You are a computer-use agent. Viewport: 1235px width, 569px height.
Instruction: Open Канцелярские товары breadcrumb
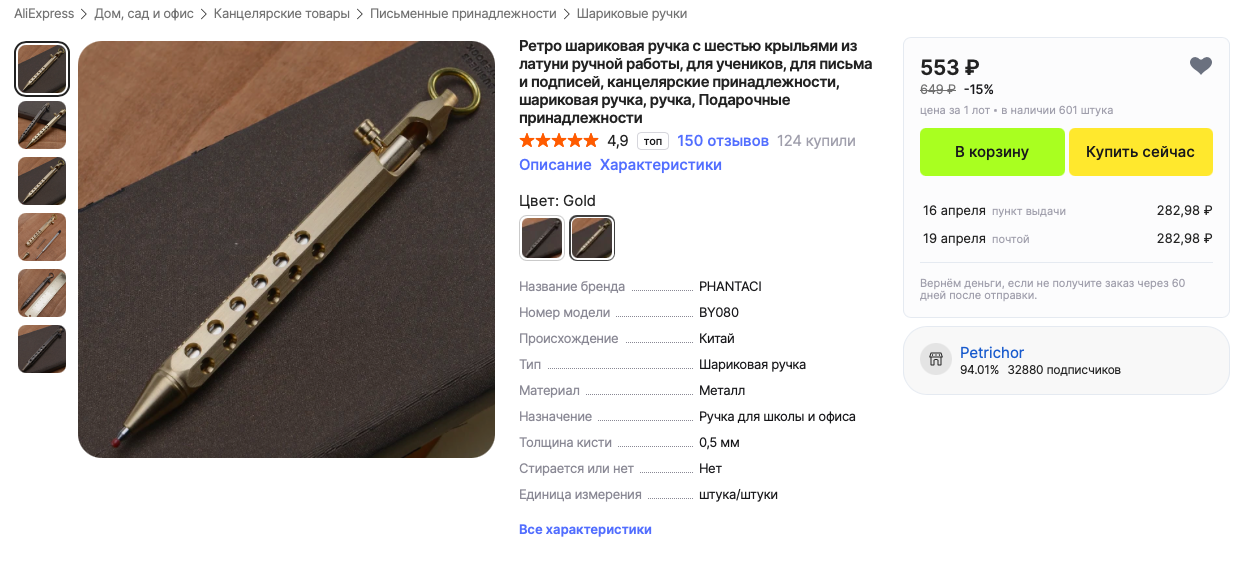tap(282, 14)
